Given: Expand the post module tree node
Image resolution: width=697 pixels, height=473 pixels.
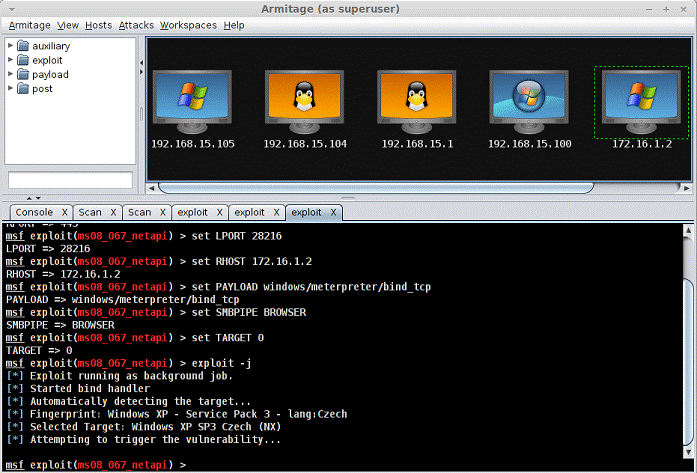Looking at the screenshot, I should coord(10,88).
